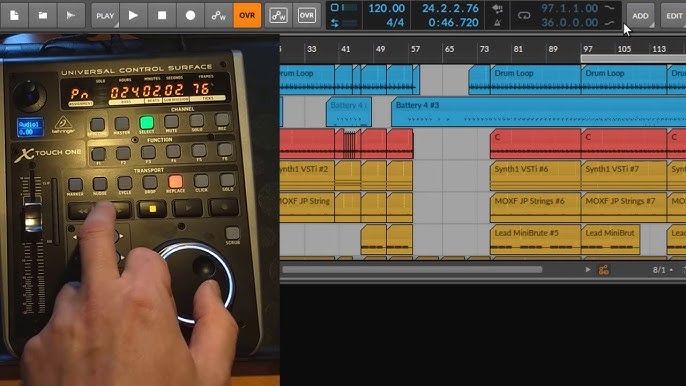Disable the orange OVR overdub button
Screen dimensions: 686x386
(x=247, y=15)
